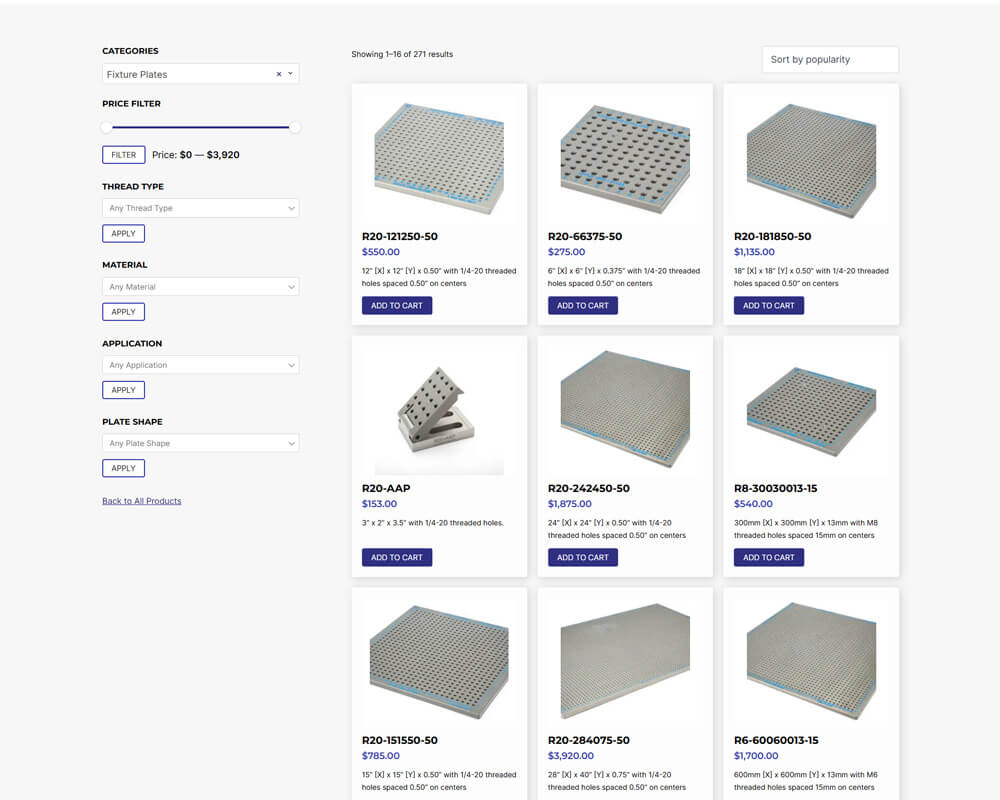Open the R8-30030013-15 product title
The height and width of the screenshot is (800, 1000).
point(775,489)
